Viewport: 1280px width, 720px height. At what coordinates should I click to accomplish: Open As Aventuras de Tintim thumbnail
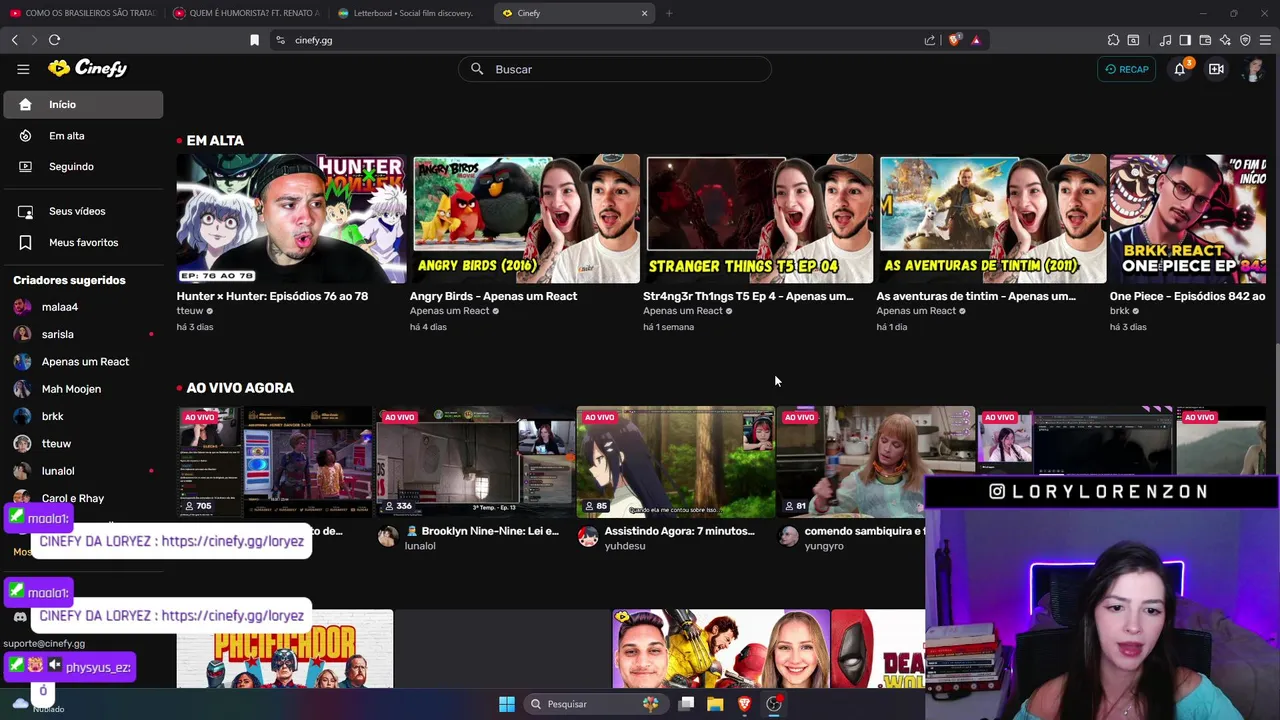991,219
